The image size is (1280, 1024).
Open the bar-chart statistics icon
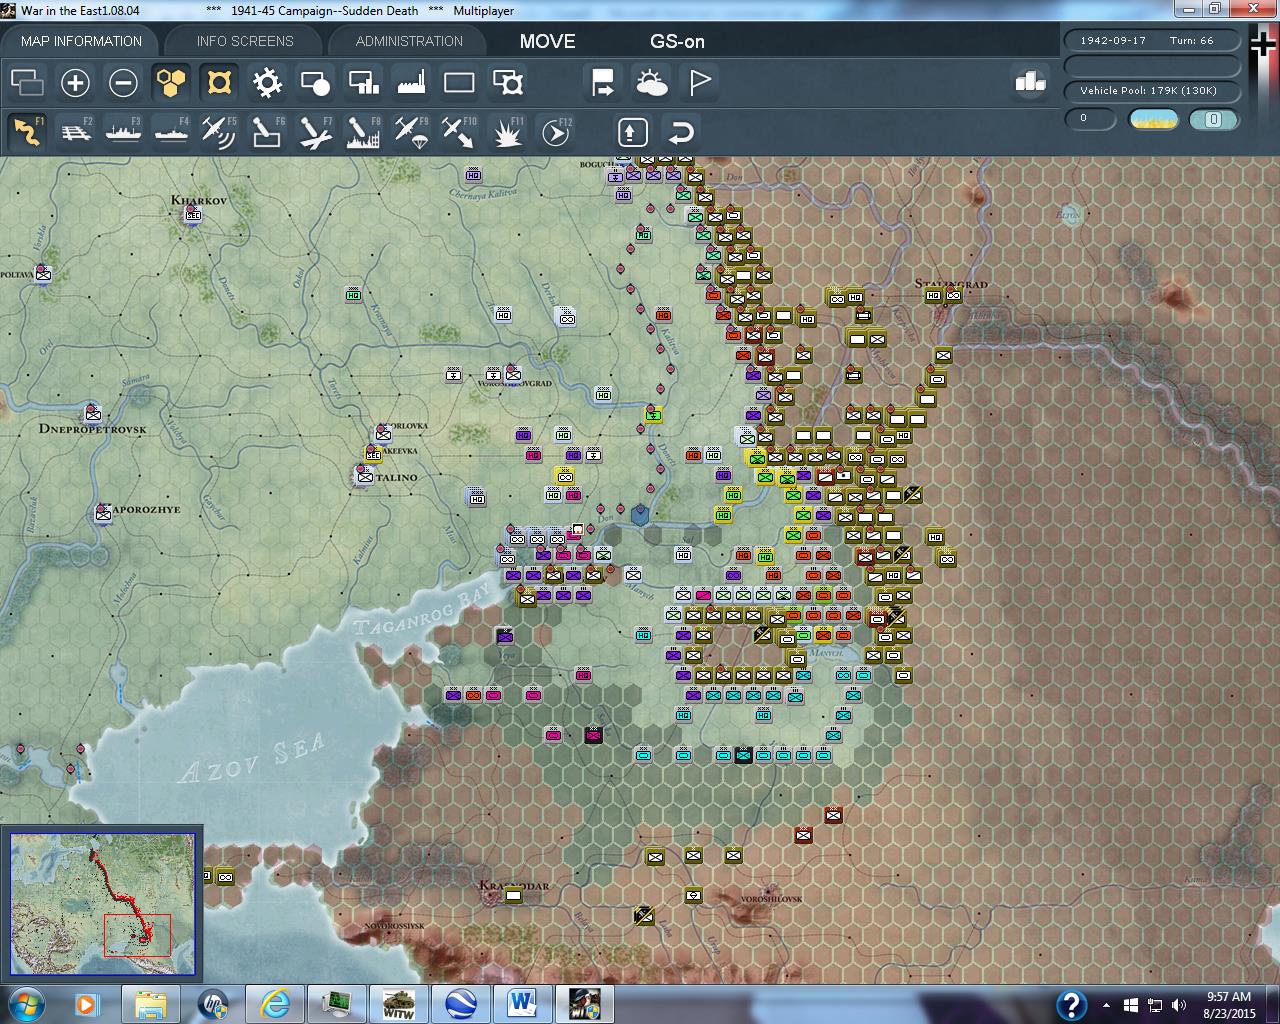(1030, 82)
